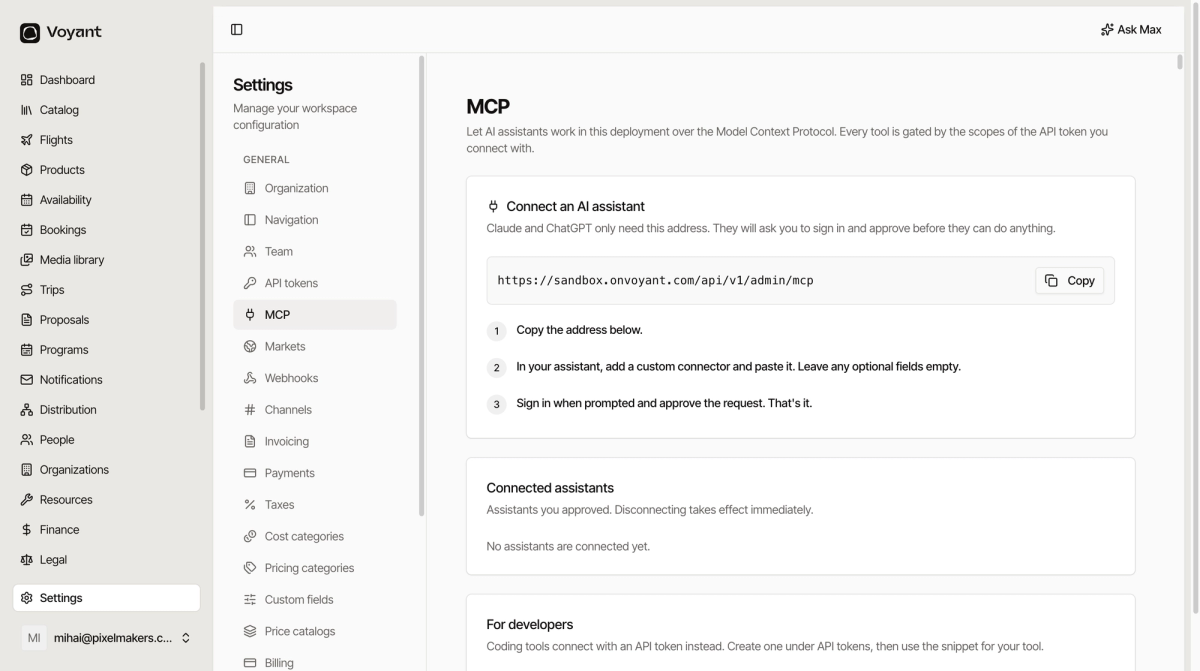Click the MCP endpoint URL text

pyautogui.click(x=655, y=281)
